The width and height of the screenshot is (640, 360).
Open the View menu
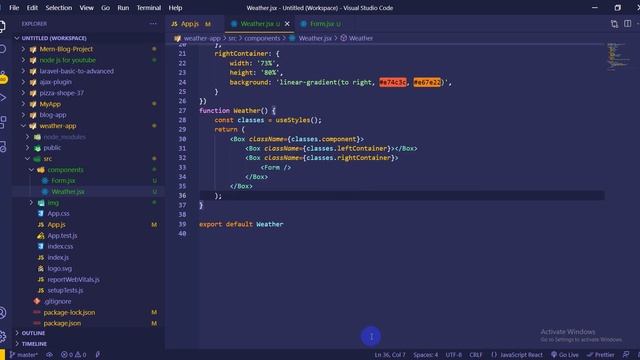click(86, 8)
